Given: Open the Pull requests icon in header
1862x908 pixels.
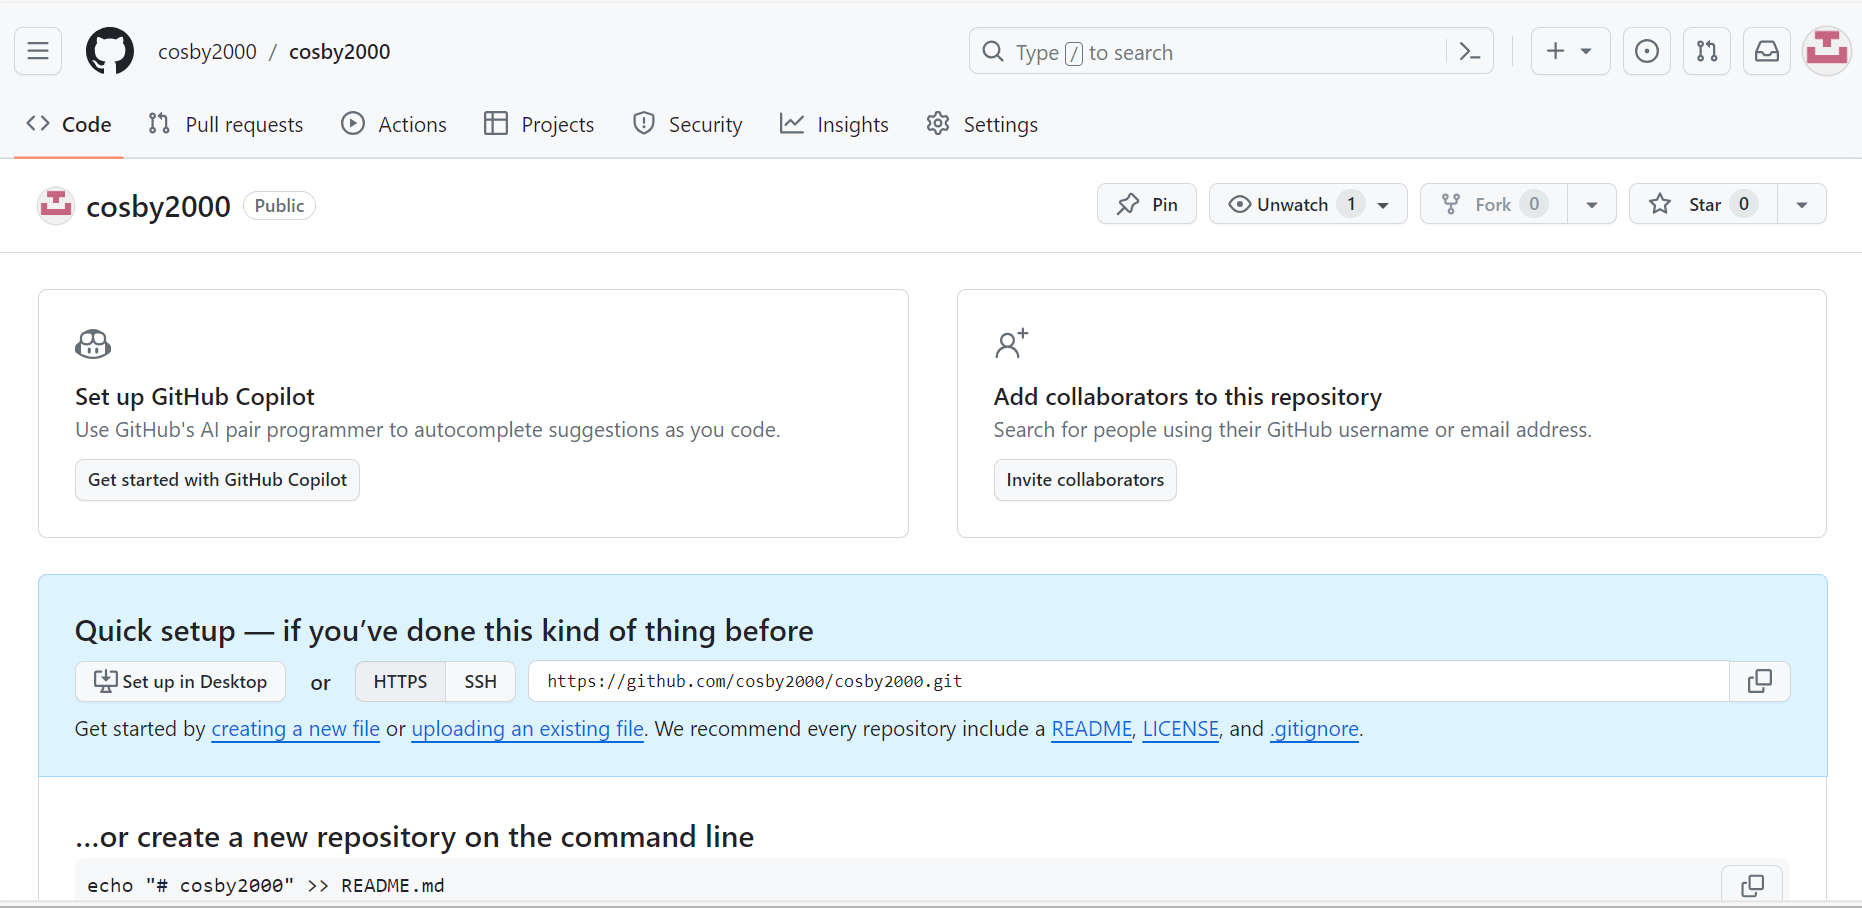Looking at the screenshot, I should (x=1707, y=51).
